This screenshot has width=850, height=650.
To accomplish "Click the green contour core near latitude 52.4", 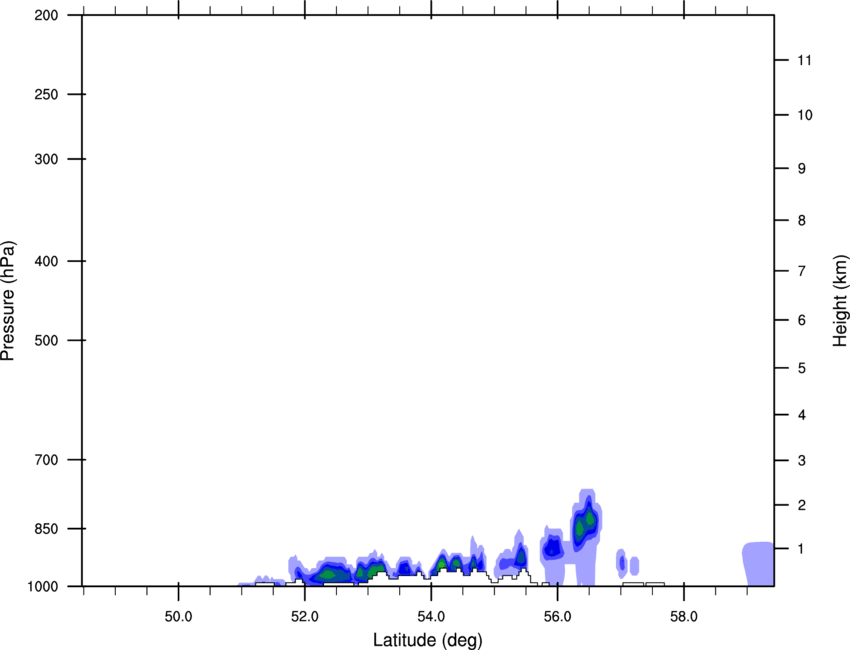I will (328, 574).
